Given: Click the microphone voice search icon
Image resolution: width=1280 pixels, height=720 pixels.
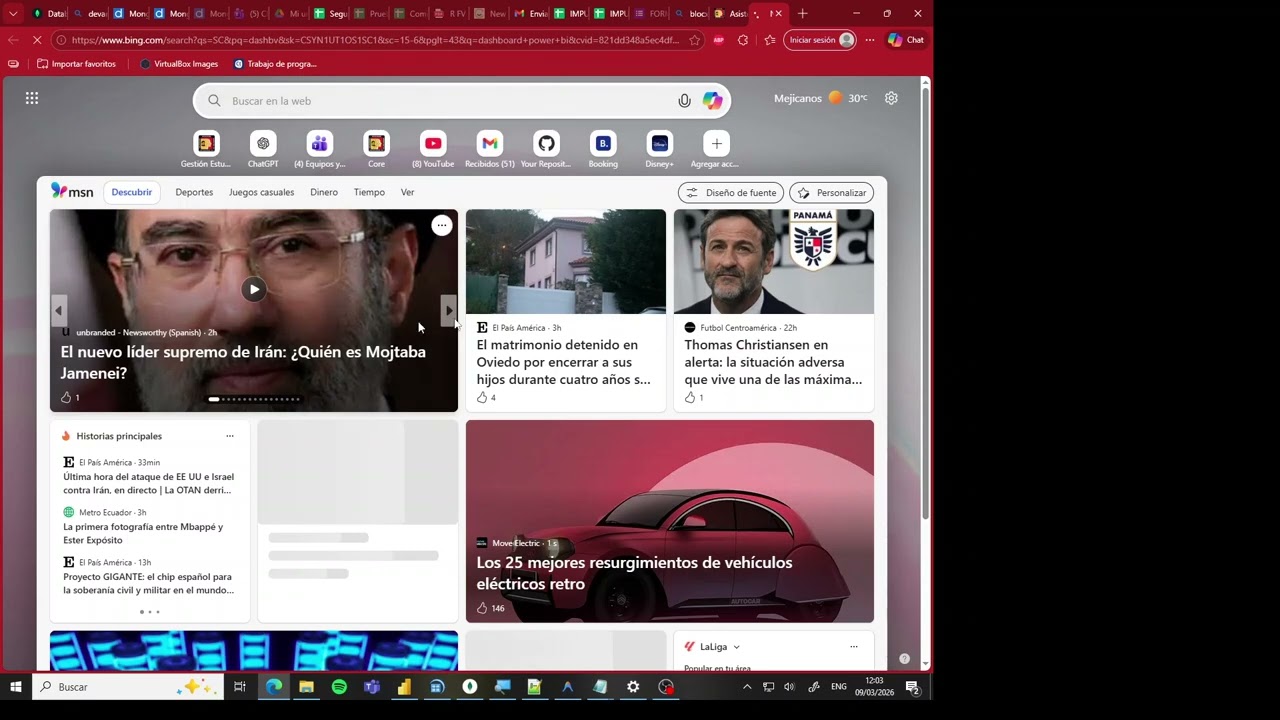Looking at the screenshot, I should 684,101.
